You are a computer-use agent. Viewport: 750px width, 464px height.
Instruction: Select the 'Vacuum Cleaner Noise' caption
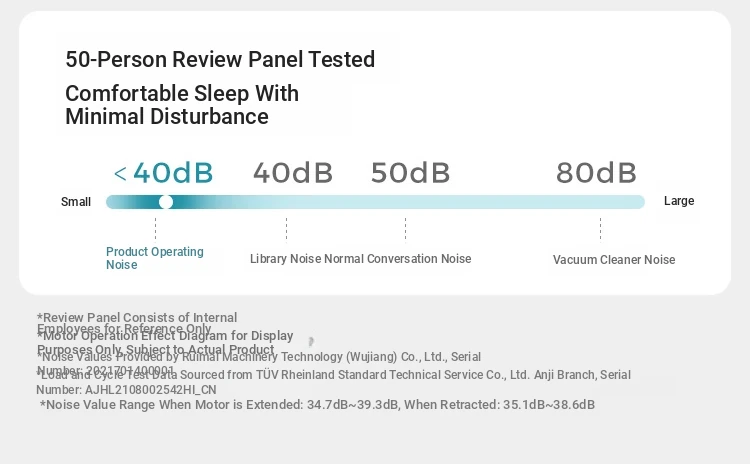pos(614,260)
